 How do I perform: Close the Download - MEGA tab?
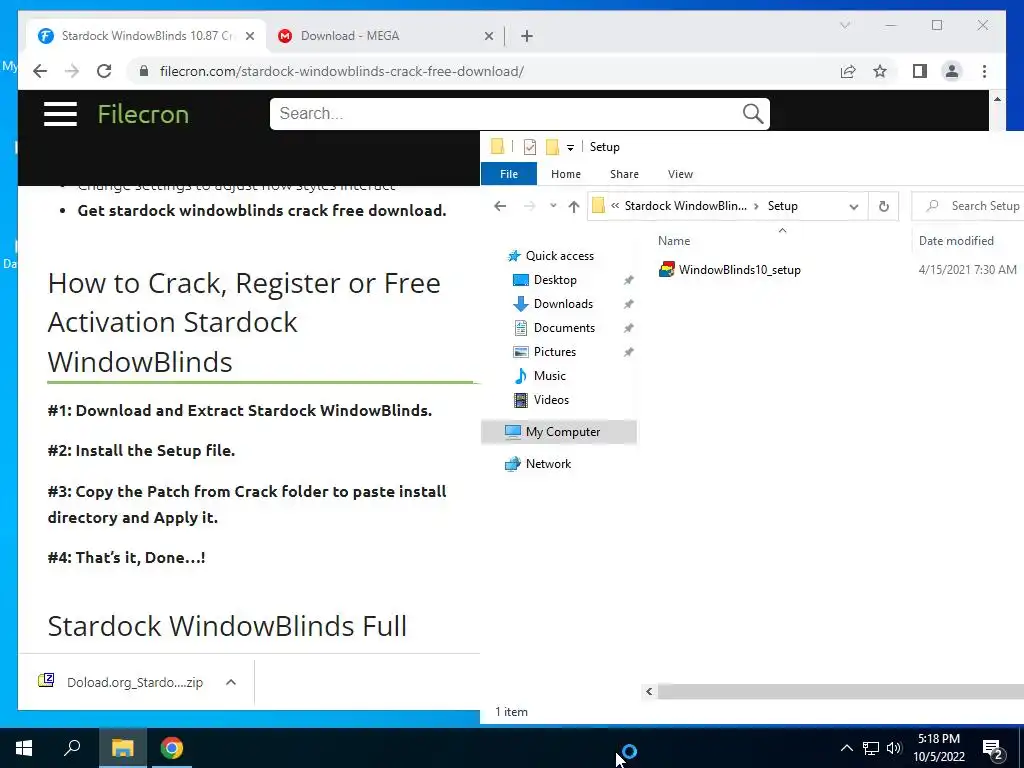coord(488,36)
